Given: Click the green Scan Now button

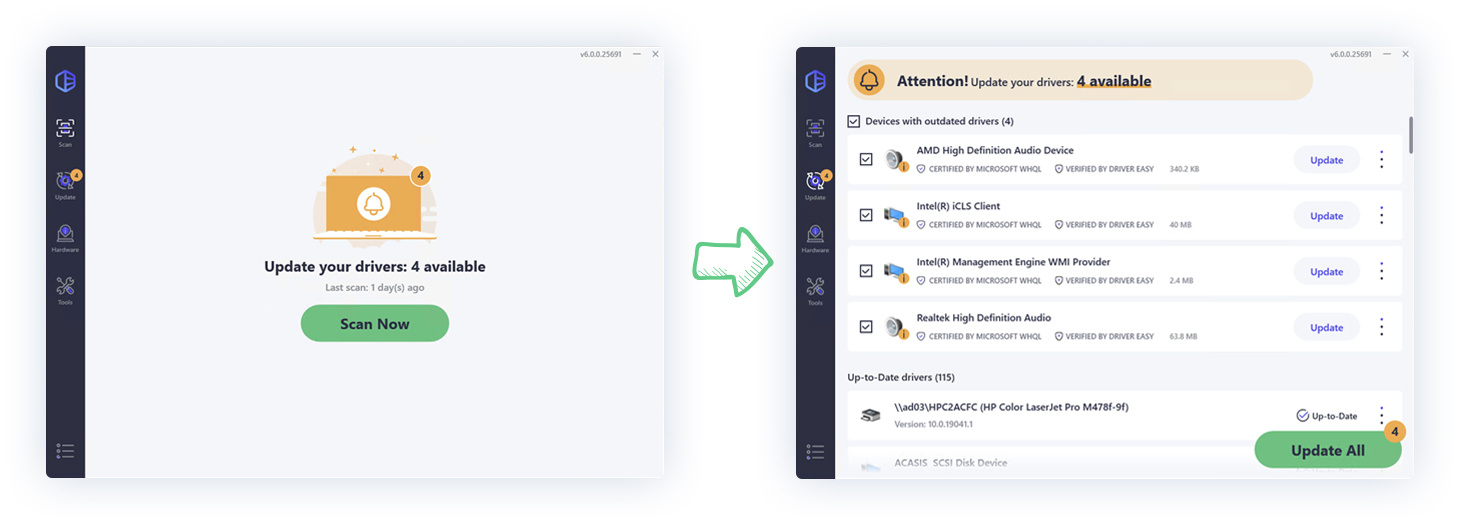Looking at the screenshot, I should click(x=375, y=323).
